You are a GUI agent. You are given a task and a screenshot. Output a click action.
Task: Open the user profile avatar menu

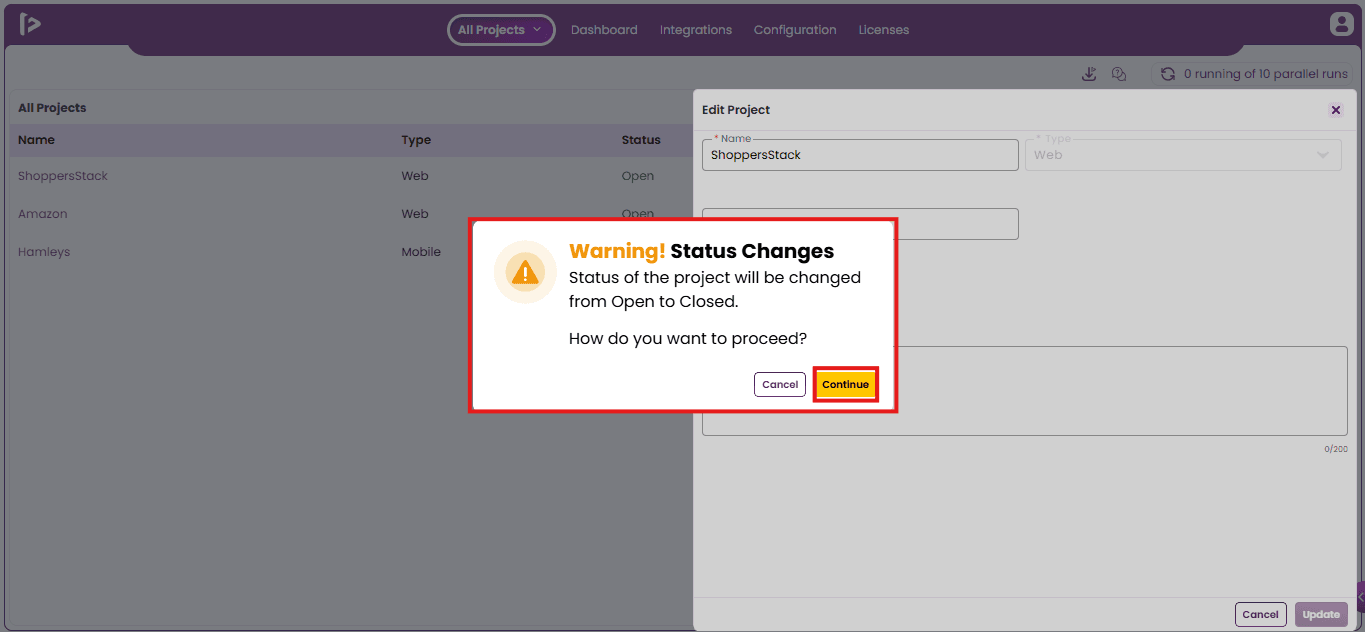coord(1341,24)
